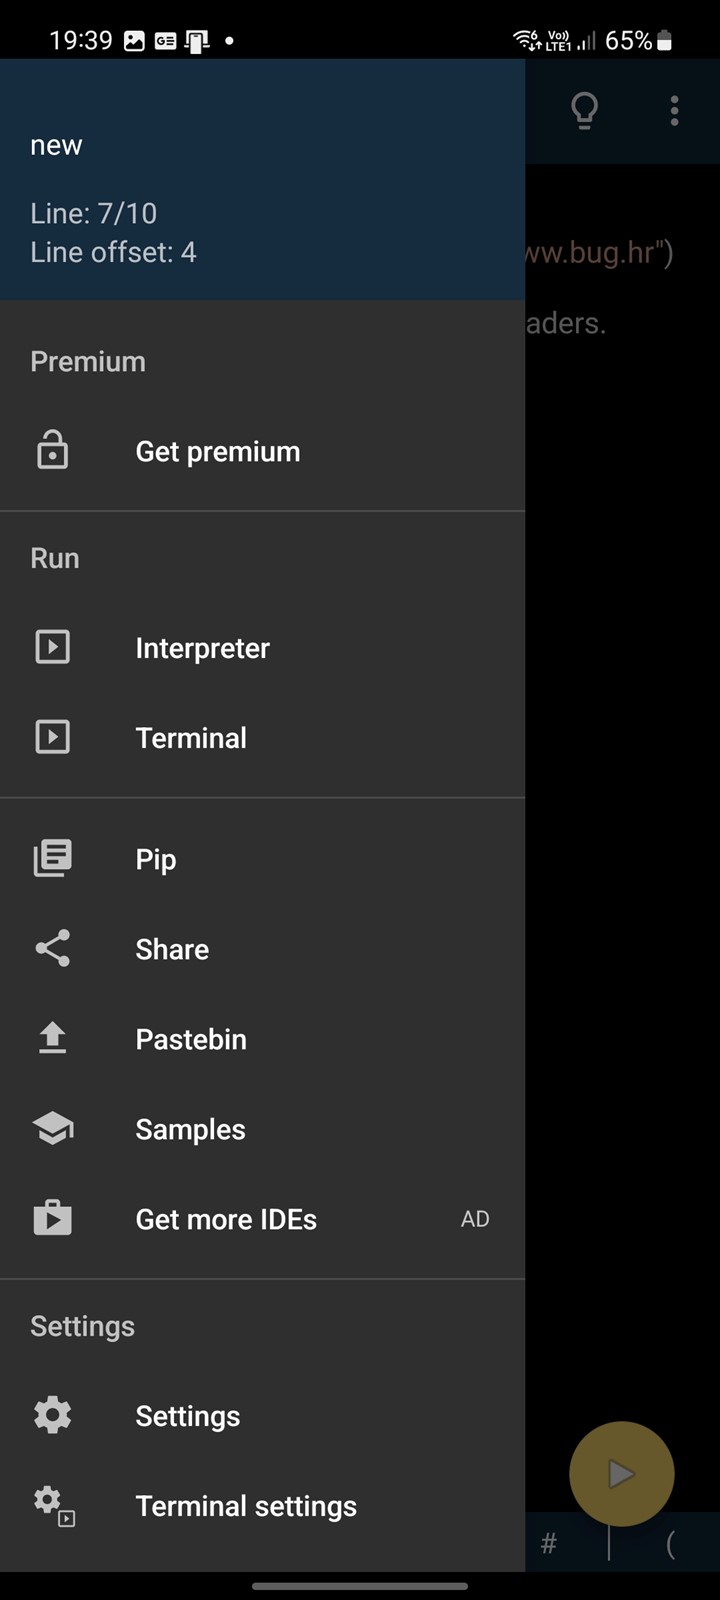Open Terminal settings entry

tap(246, 1506)
